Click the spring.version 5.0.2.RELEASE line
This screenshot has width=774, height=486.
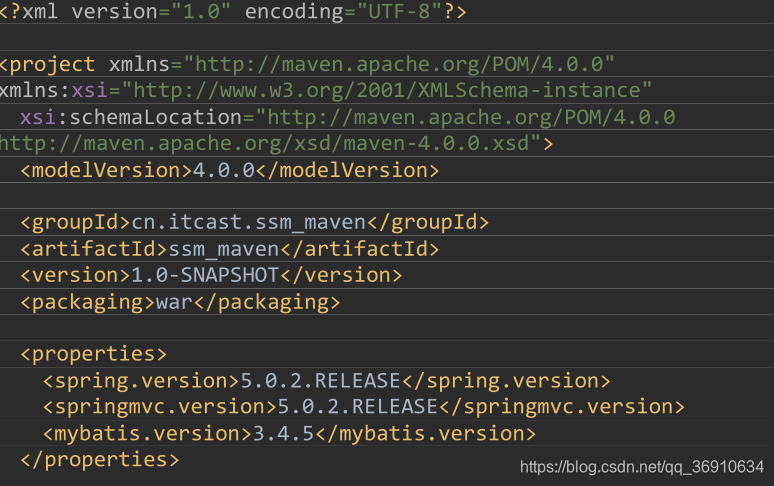(327, 381)
